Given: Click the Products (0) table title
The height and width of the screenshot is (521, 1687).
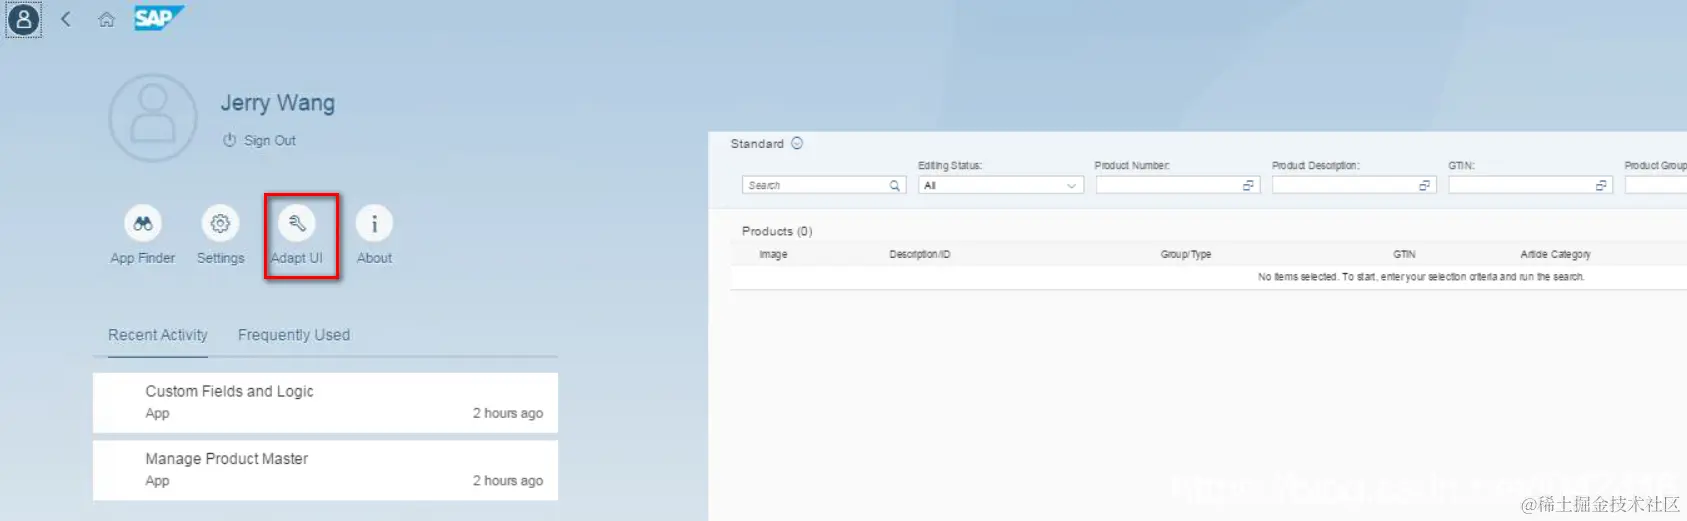Looking at the screenshot, I should [x=777, y=231].
